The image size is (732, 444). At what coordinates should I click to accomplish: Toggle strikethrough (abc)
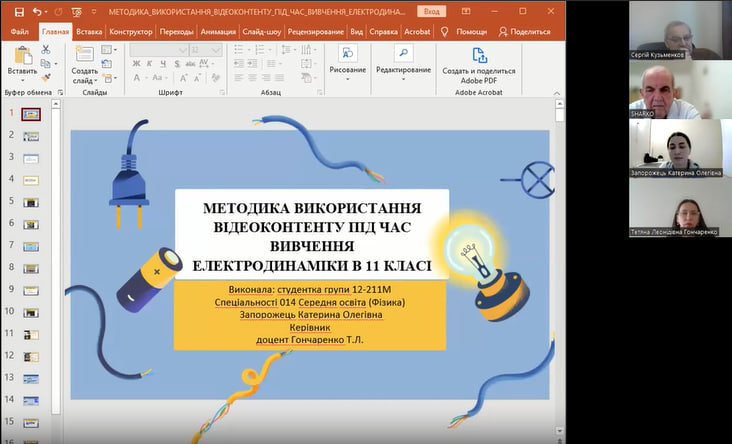(x=190, y=64)
